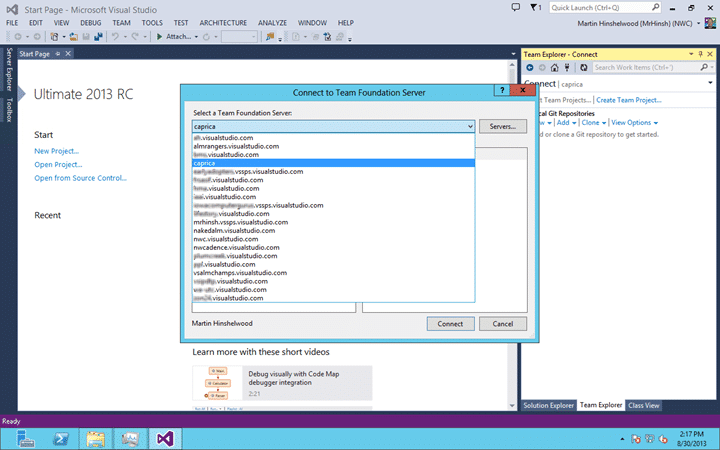Open the Toolbox side tab
The image size is (720, 450).
tap(9, 110)
